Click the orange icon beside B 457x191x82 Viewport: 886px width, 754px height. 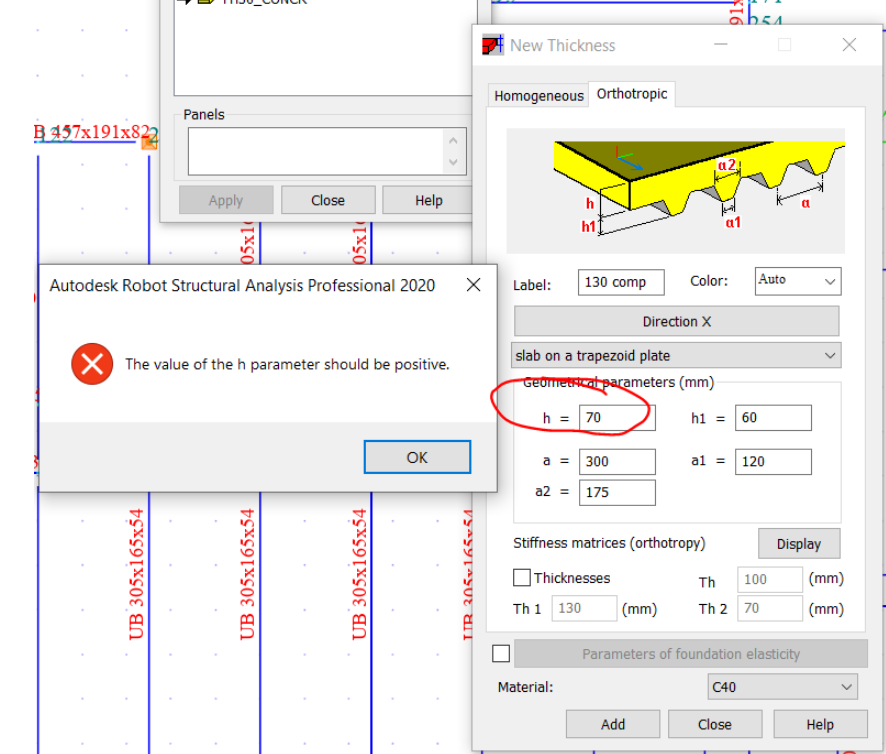149,144
